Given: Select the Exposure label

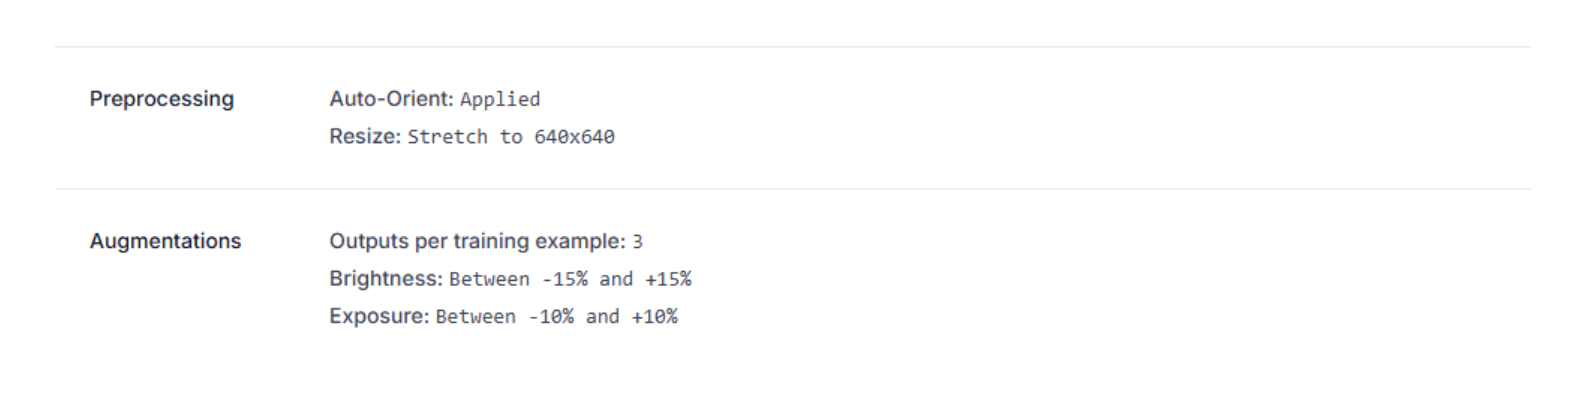Looking at the screenshot, I should tap(379, 316).
